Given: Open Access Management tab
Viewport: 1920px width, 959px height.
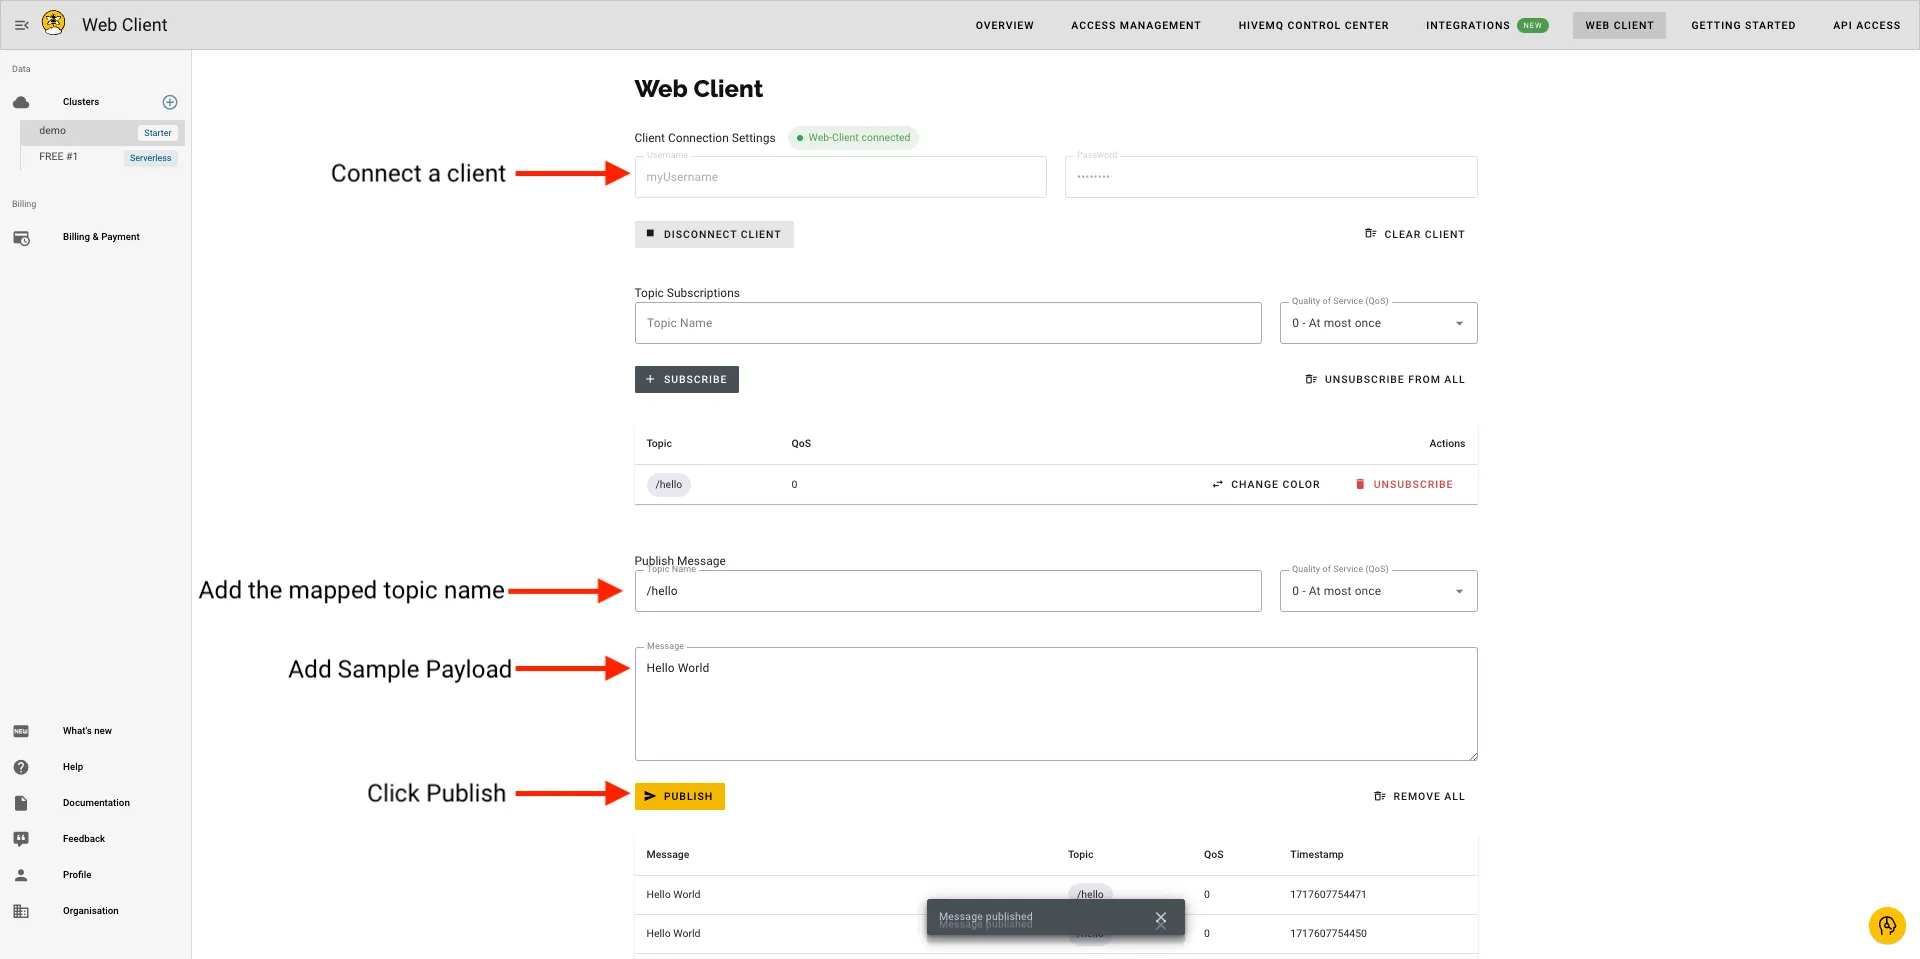Looking at the screenshot, I should 1136,25.
